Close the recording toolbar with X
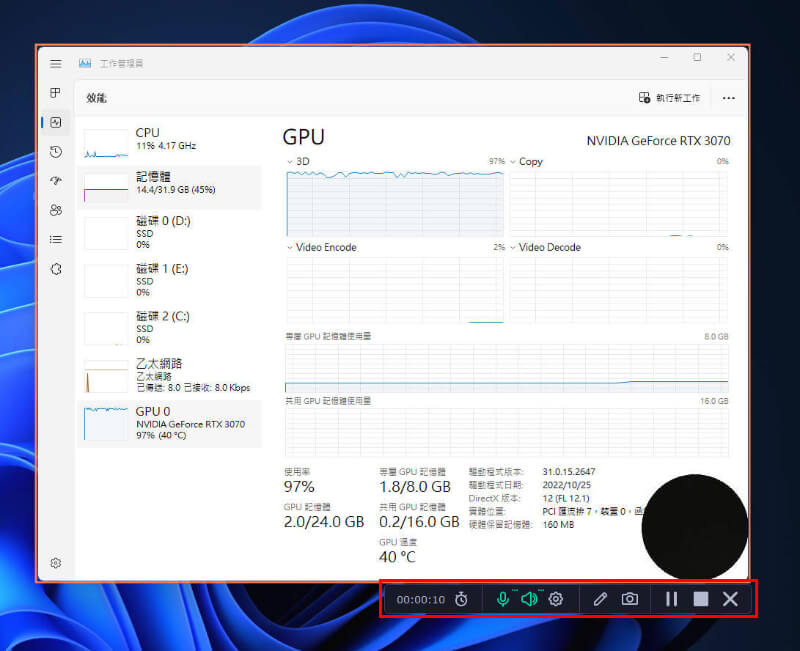The height and width of the screenshot is (651, 800). click(730, 599)
